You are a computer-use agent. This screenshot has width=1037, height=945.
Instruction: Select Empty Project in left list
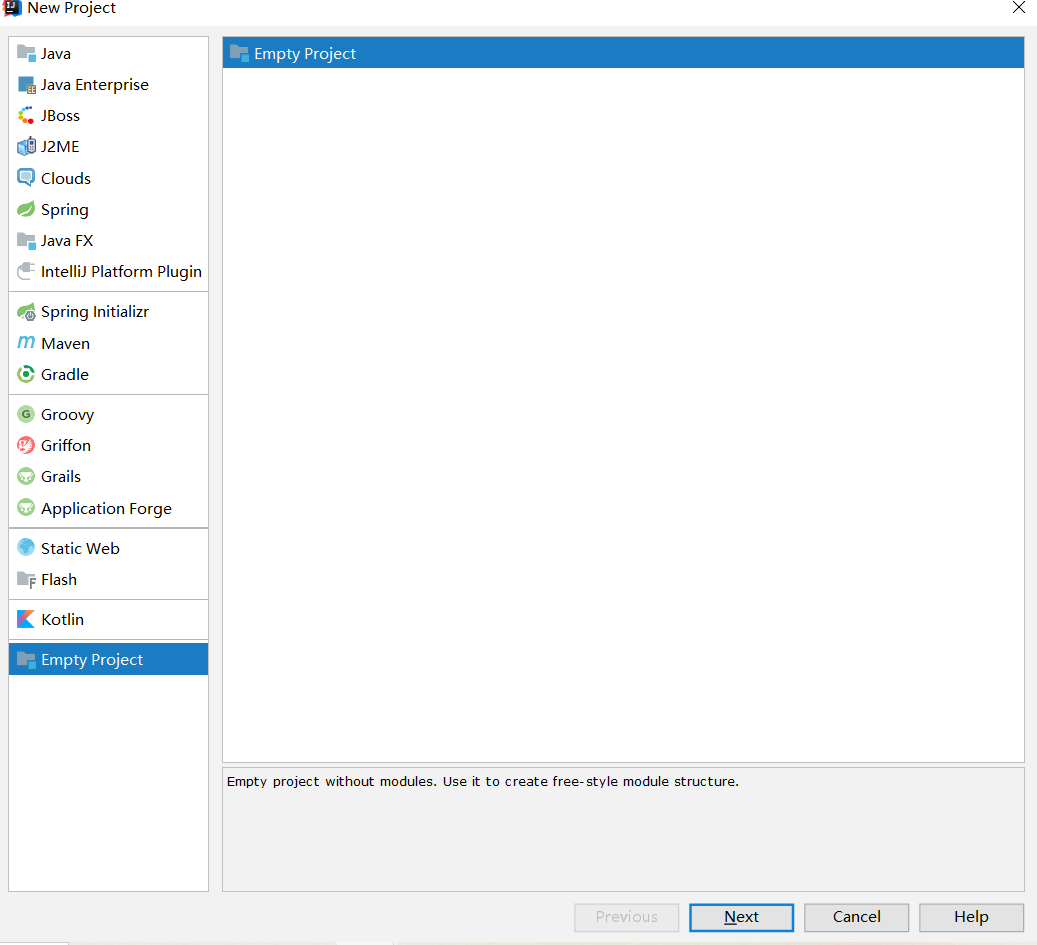click(108, 659)
